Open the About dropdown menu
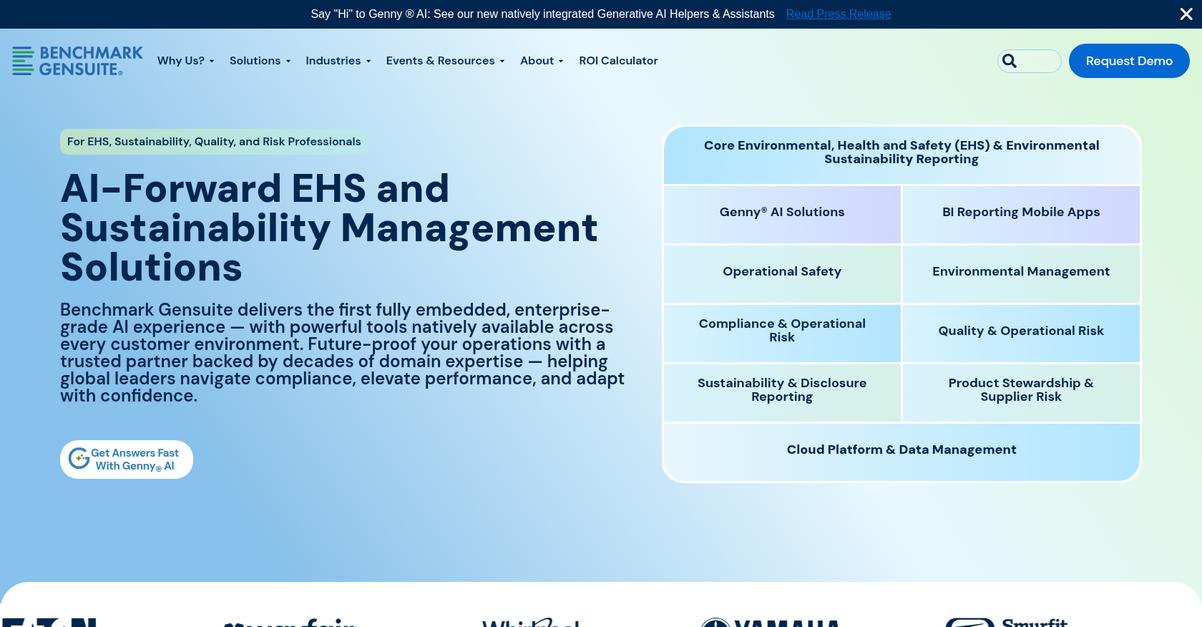Image resolution: width=1202 pixels, height=627 pixels. [541, 61]
